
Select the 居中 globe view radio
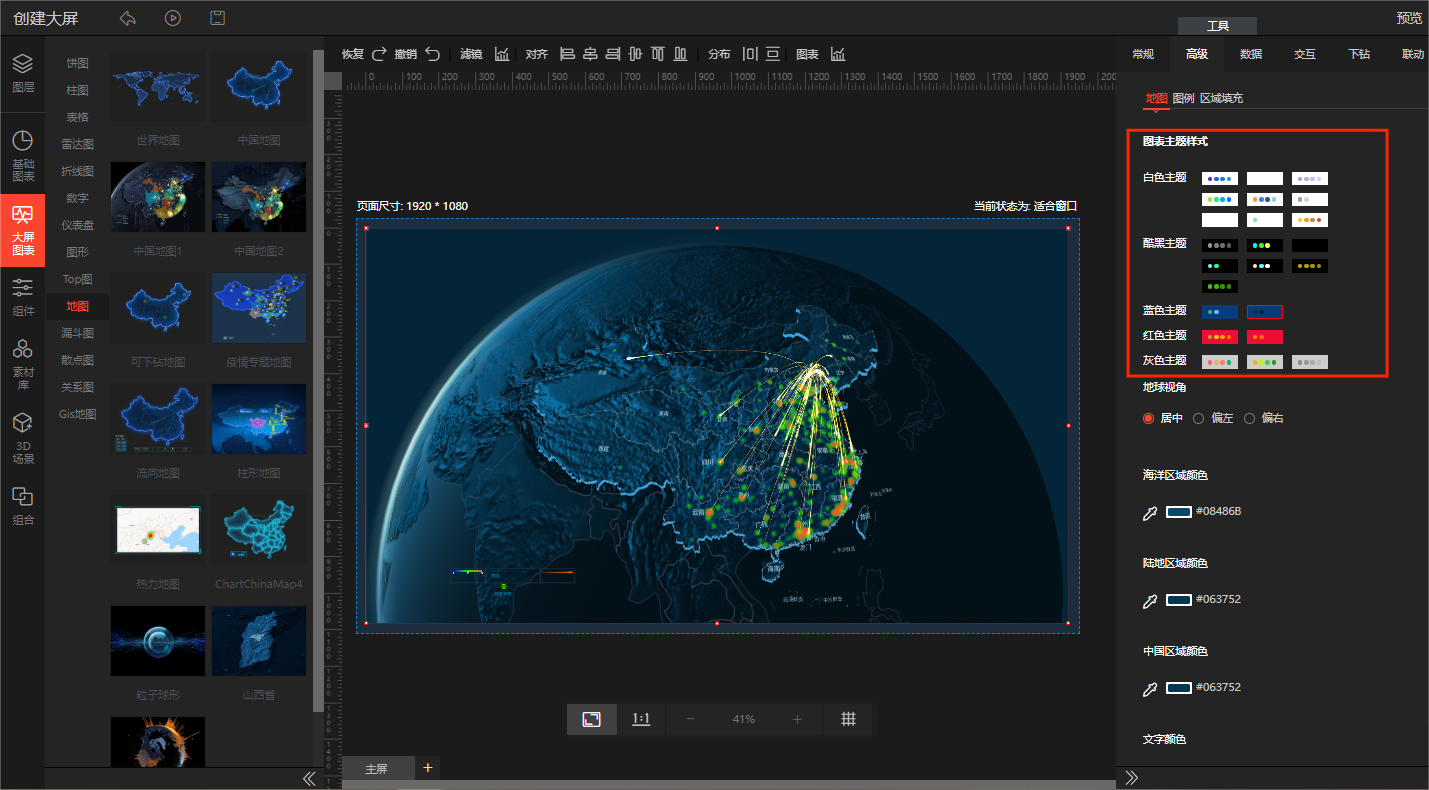tap(1148, 418)
